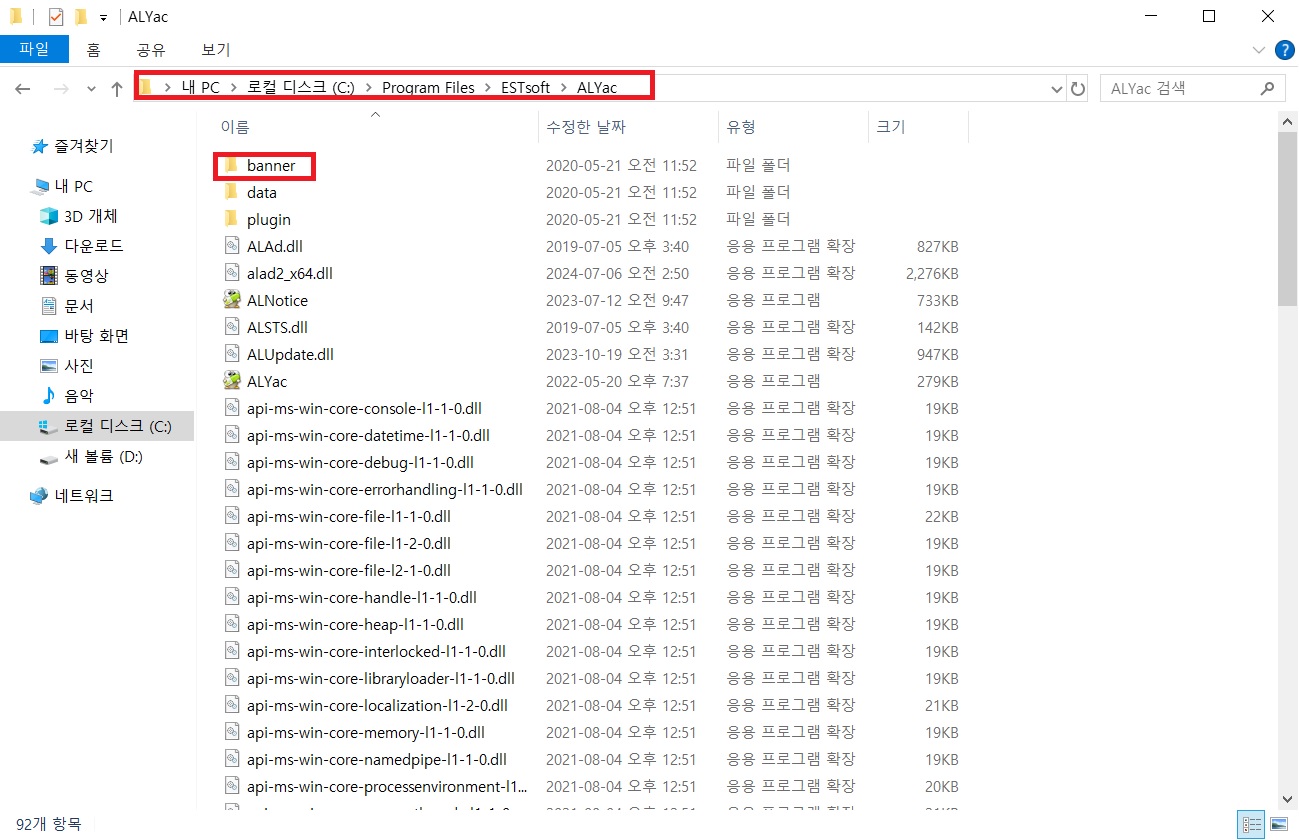Select api-ms-win-core-errorhandling-l1-1-0.dll
Screen dimensions: 1299x840
click(x=384, y=489)
